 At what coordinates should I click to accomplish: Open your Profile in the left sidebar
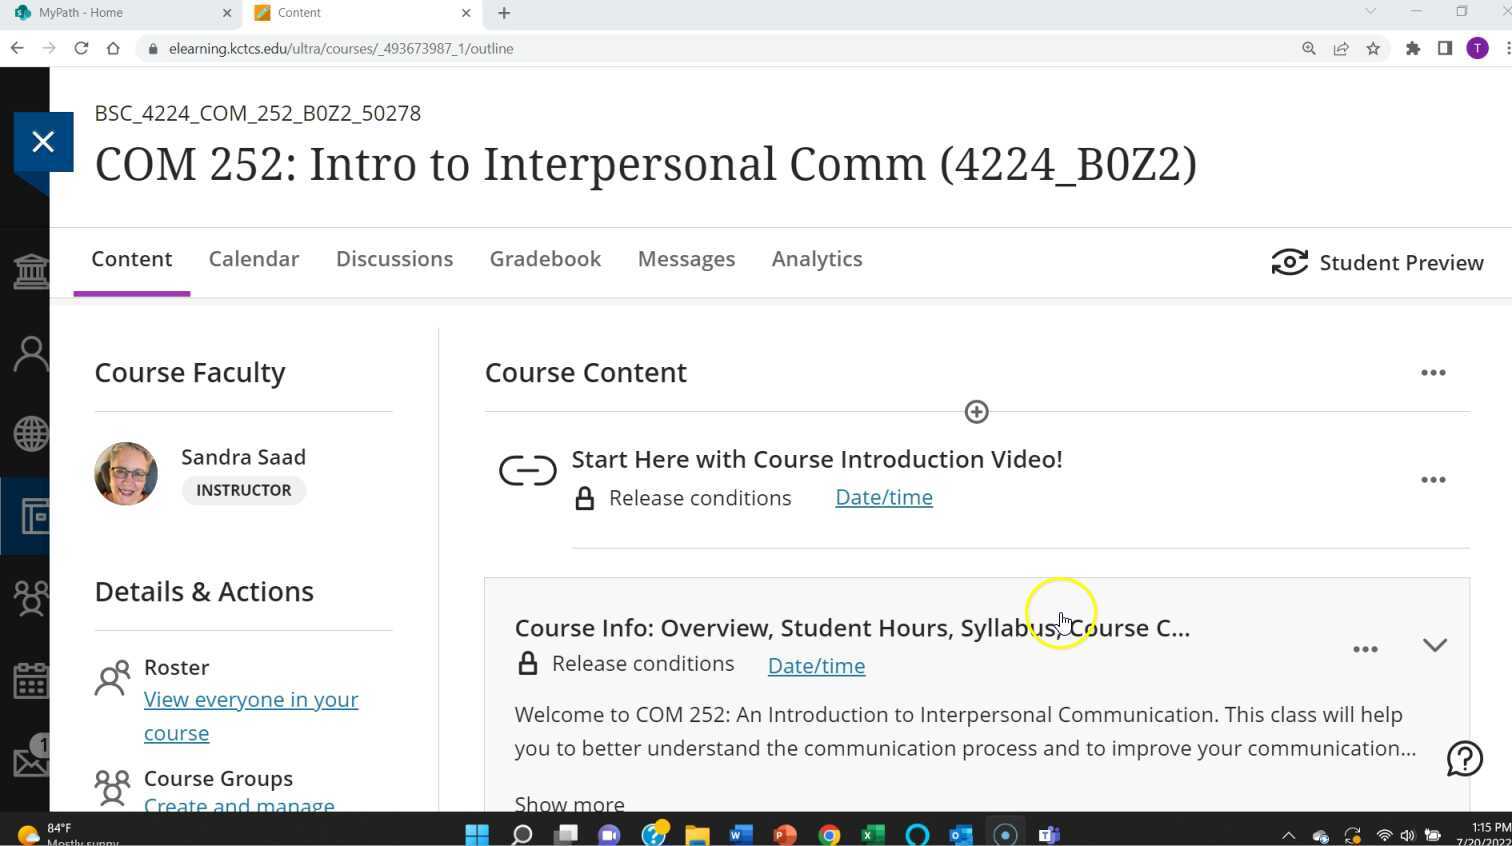pyautogui.click(x=30, y=352)
